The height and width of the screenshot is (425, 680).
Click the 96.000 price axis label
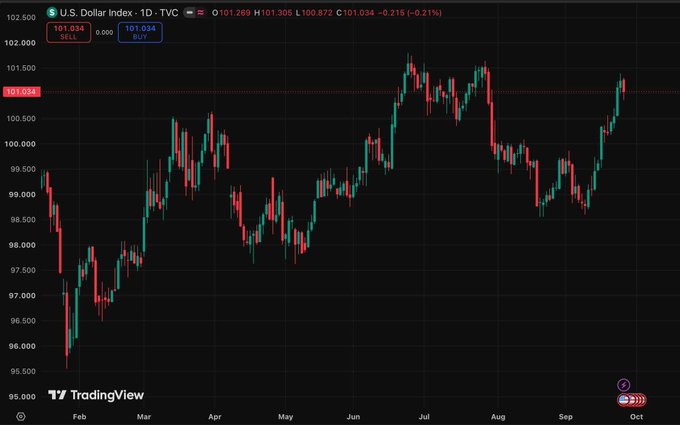(x=22, y=346)
